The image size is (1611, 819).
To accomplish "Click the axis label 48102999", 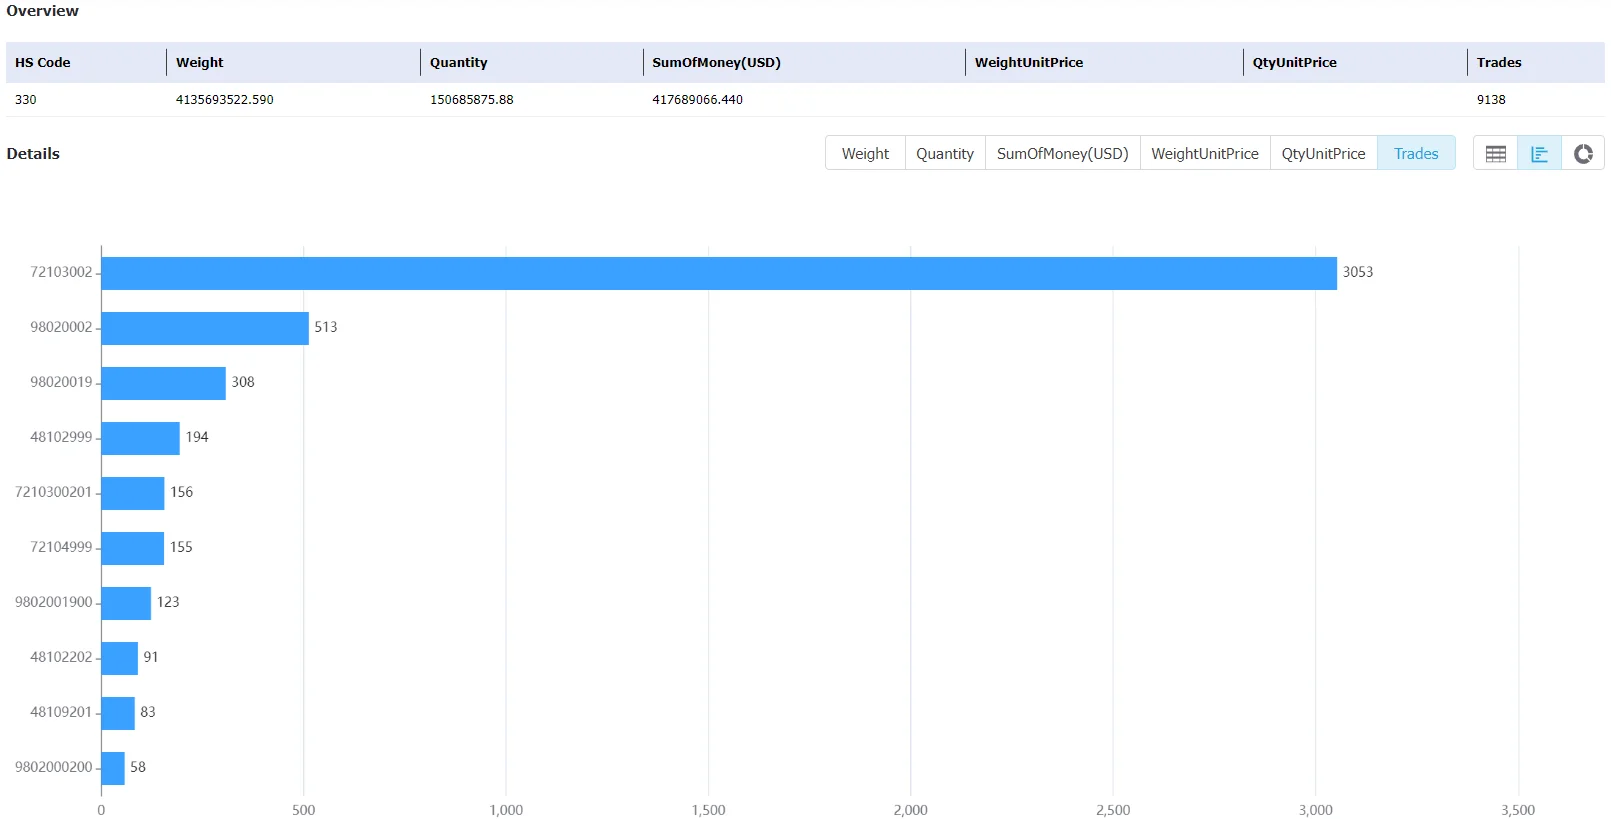I will pyautogui.click(x=61, y=437).
